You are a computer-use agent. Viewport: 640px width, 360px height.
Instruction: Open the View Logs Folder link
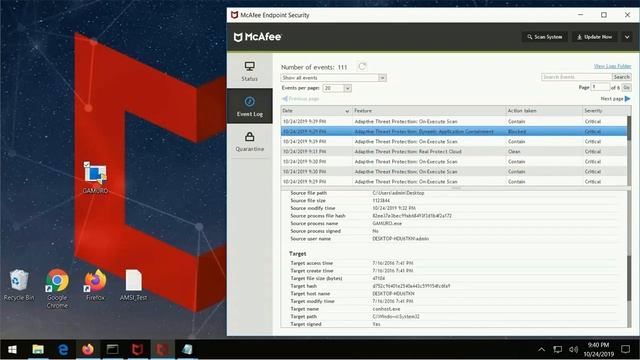[x=612, y=66]
